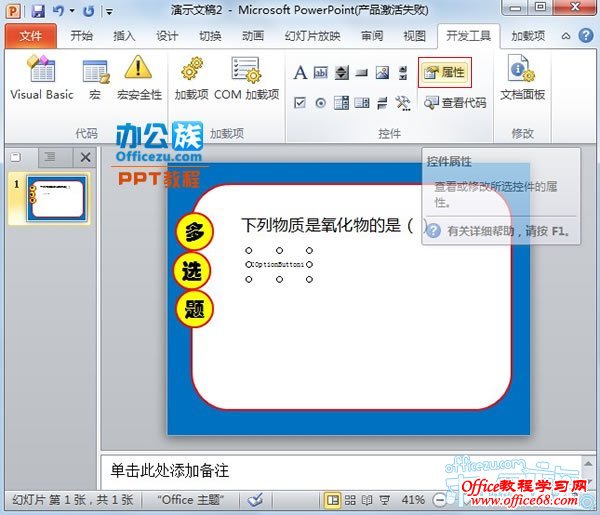Click the 加载项 add-ins gear icon
The image size is (600, 515).
click(191, 78)
